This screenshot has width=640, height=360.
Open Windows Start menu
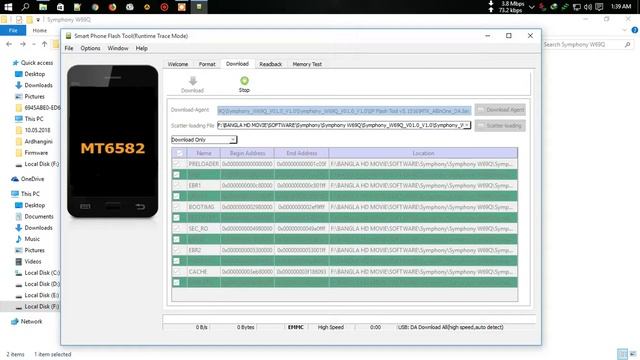(x=8, y=7)
